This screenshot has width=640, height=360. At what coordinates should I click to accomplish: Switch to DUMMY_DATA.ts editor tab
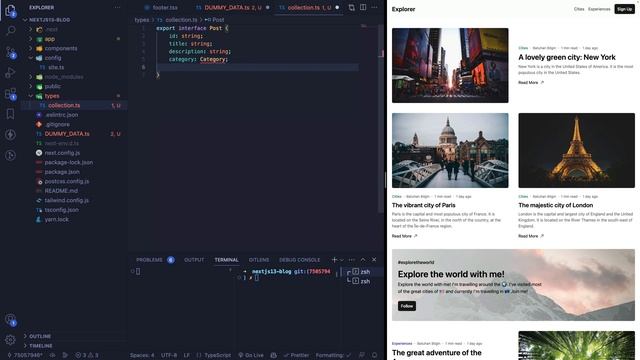(233, 7)
